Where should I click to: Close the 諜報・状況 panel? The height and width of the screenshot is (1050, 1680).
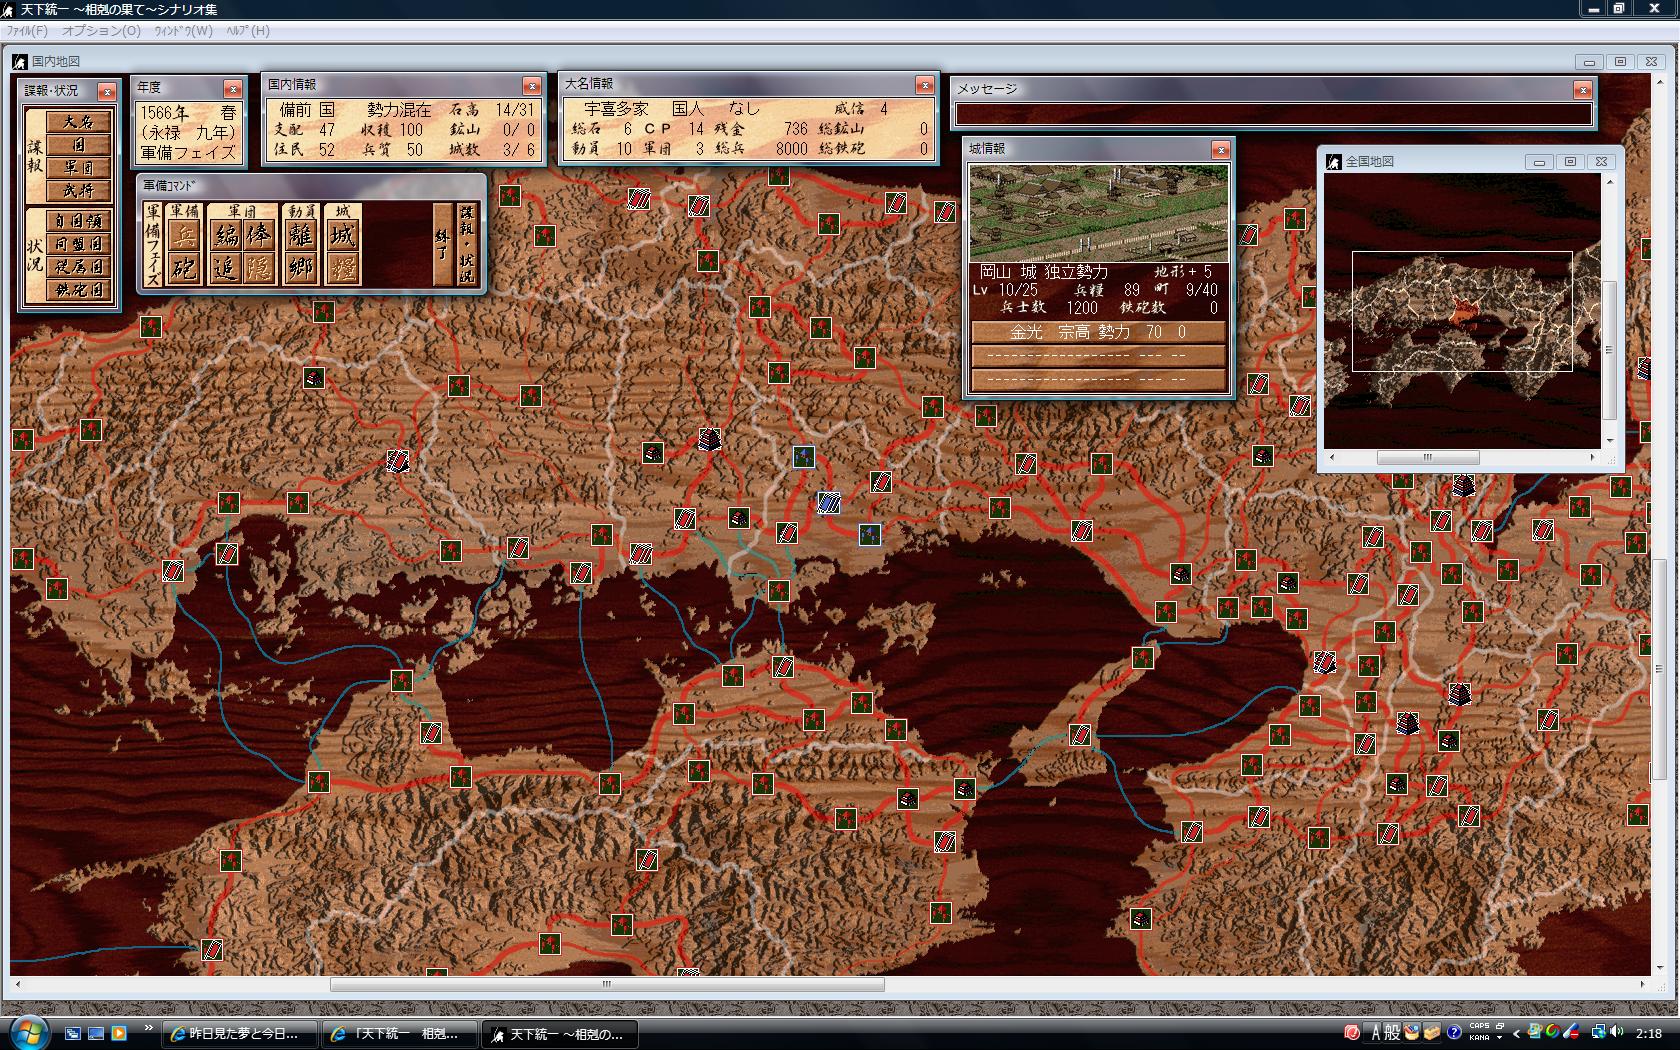click(x=106, y=92)
